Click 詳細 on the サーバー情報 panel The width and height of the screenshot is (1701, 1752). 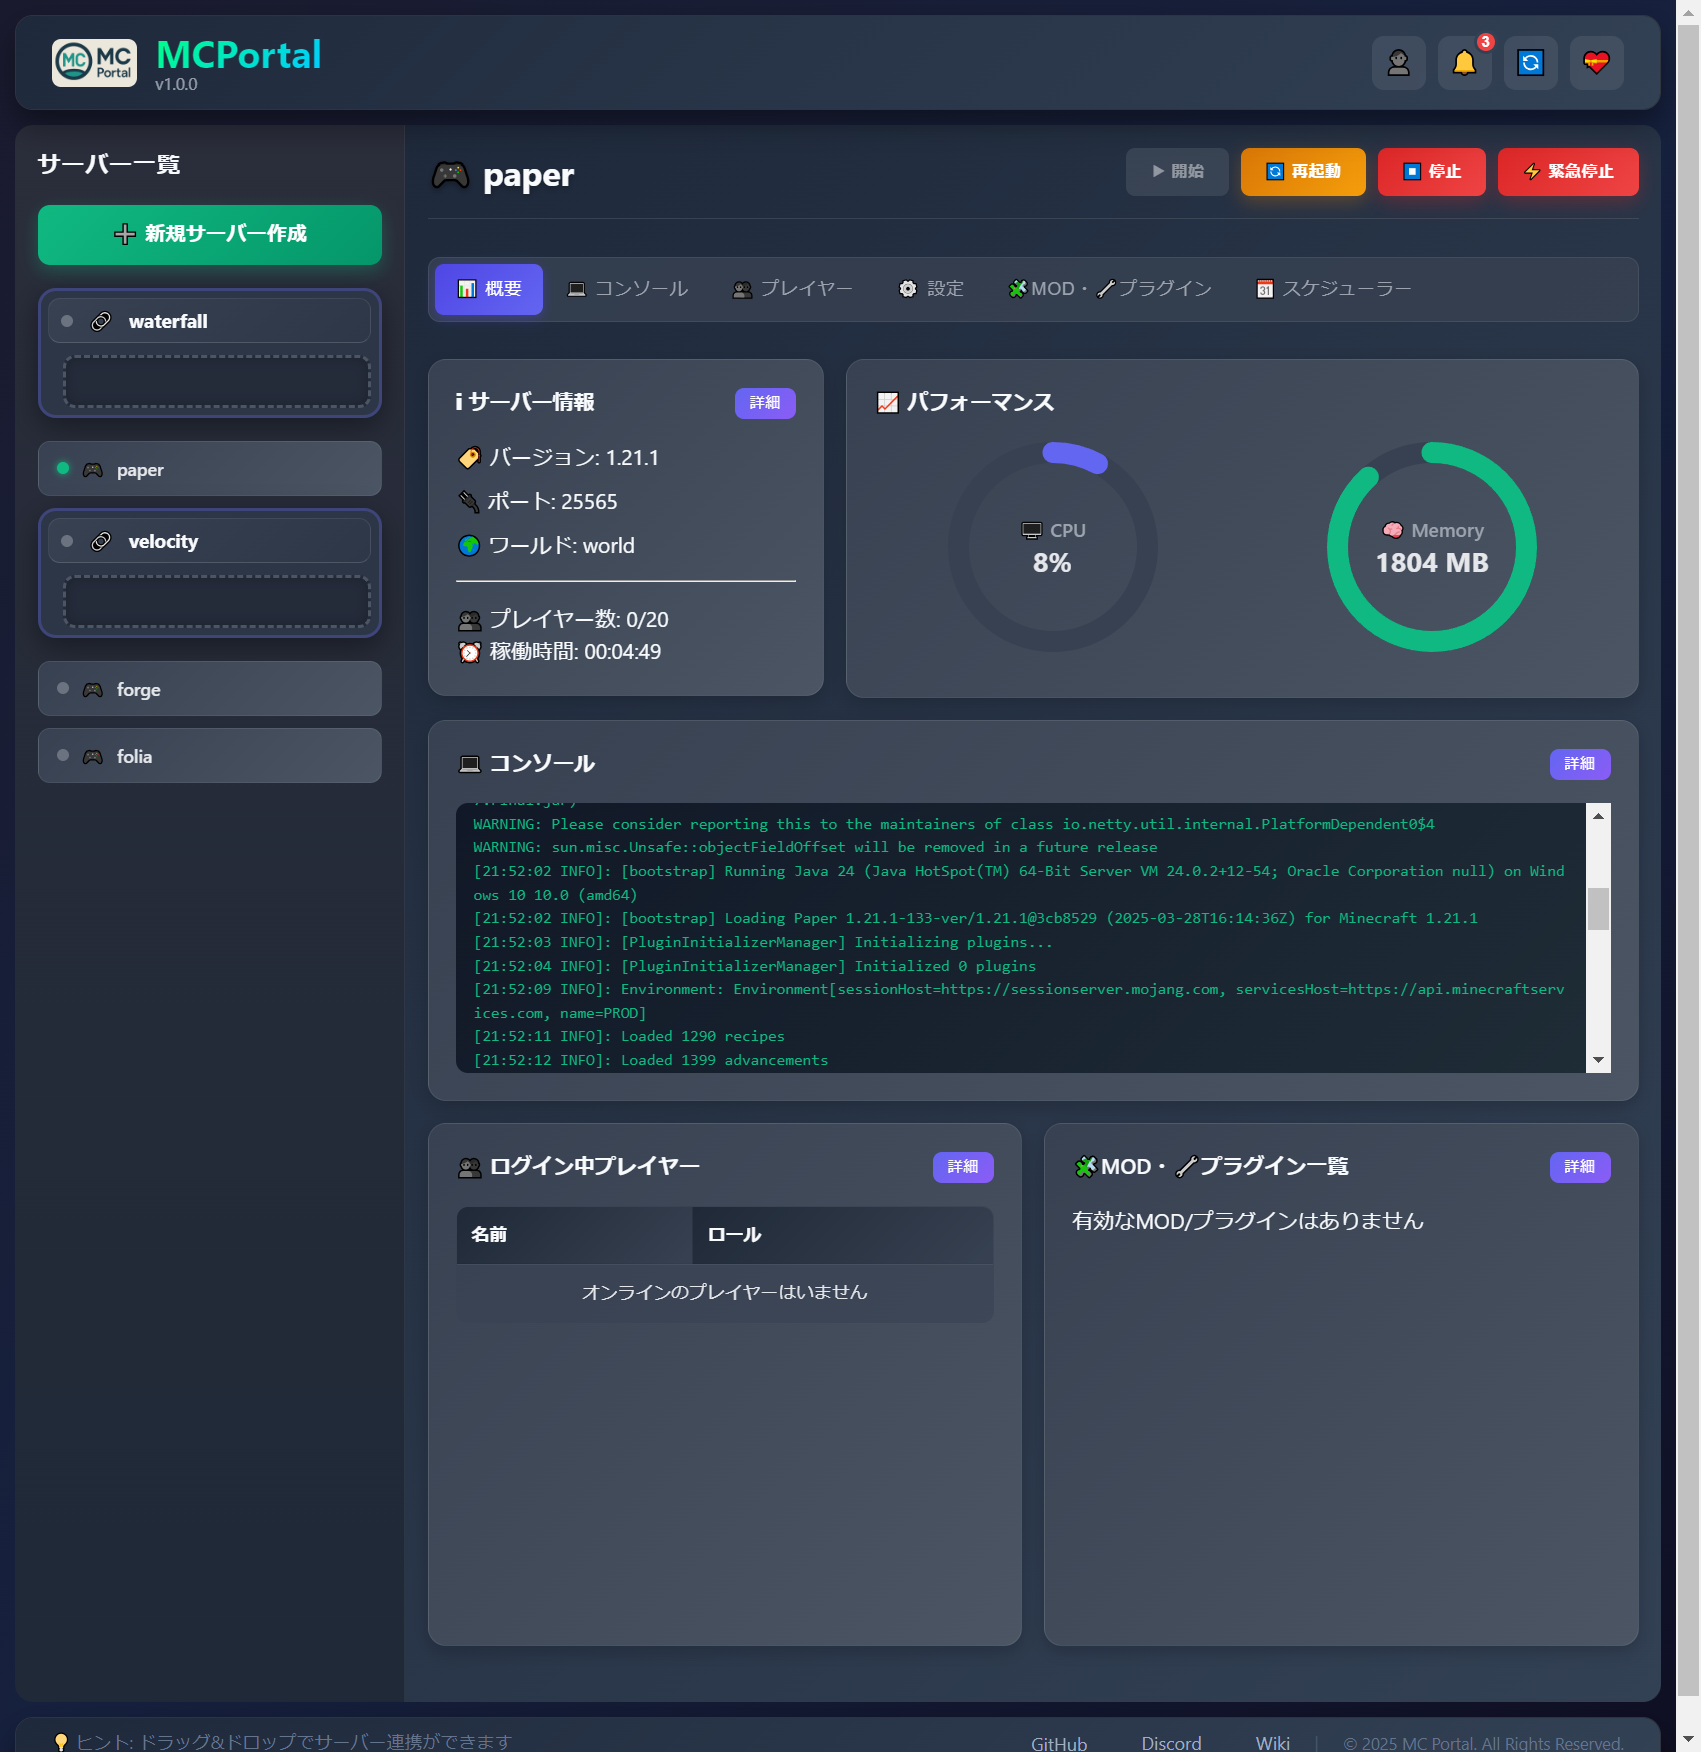pos(764,402)
